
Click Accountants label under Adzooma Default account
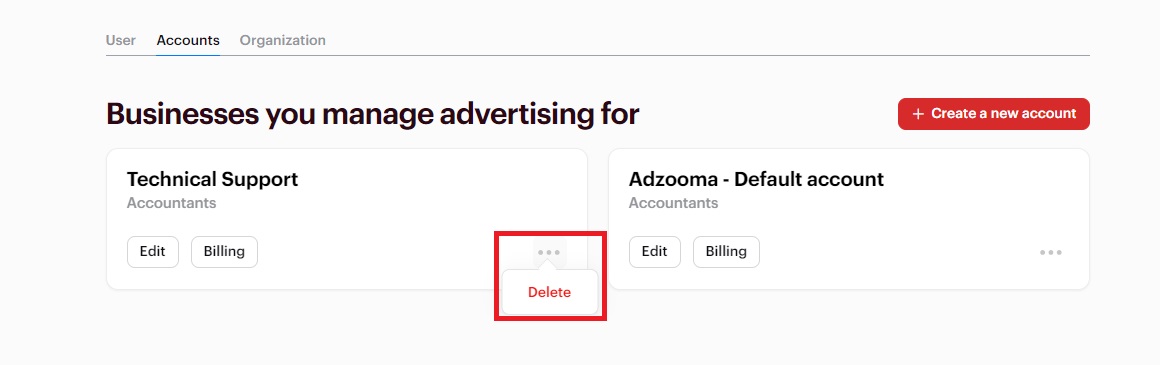tap(673, 203)
